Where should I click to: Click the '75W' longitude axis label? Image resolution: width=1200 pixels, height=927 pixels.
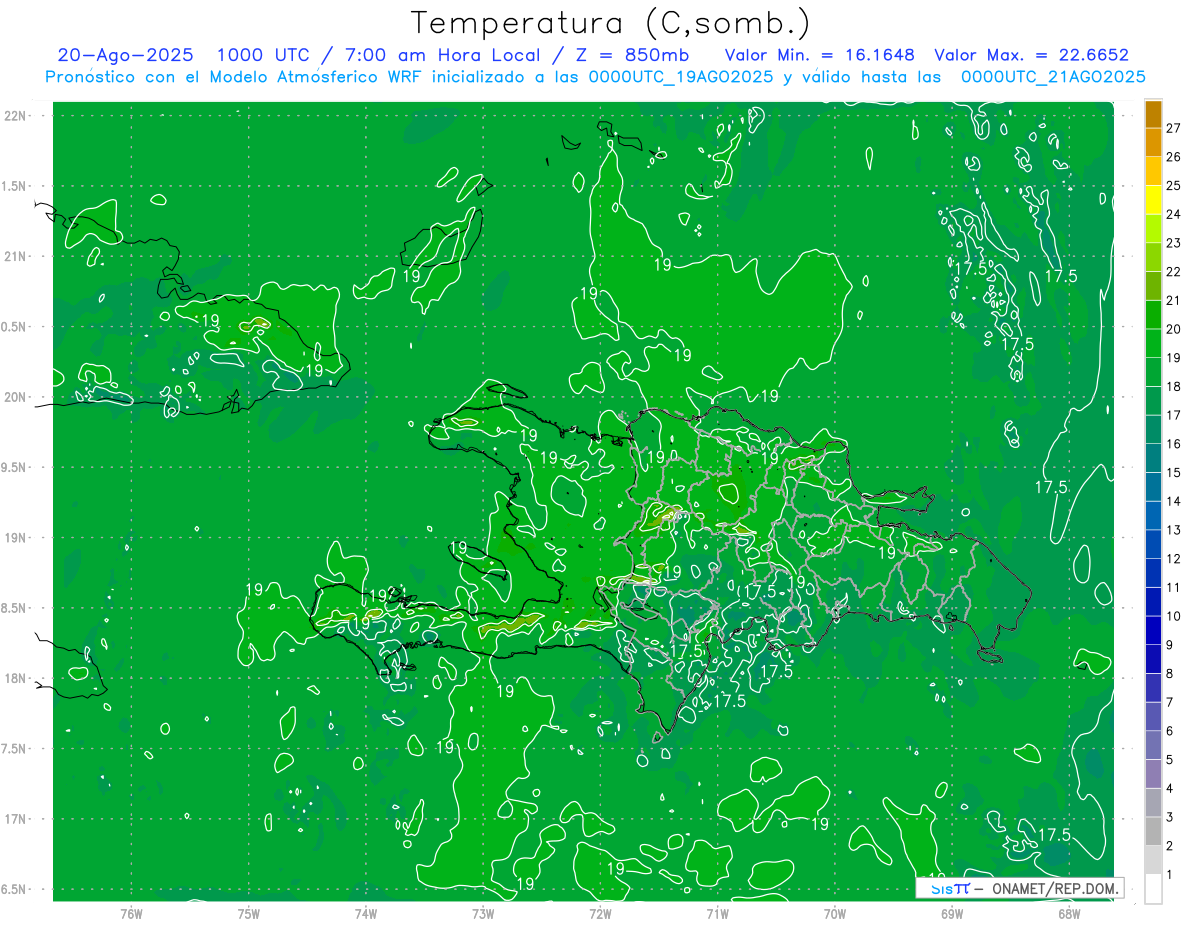pyautogui.click(x=249, y=913)
